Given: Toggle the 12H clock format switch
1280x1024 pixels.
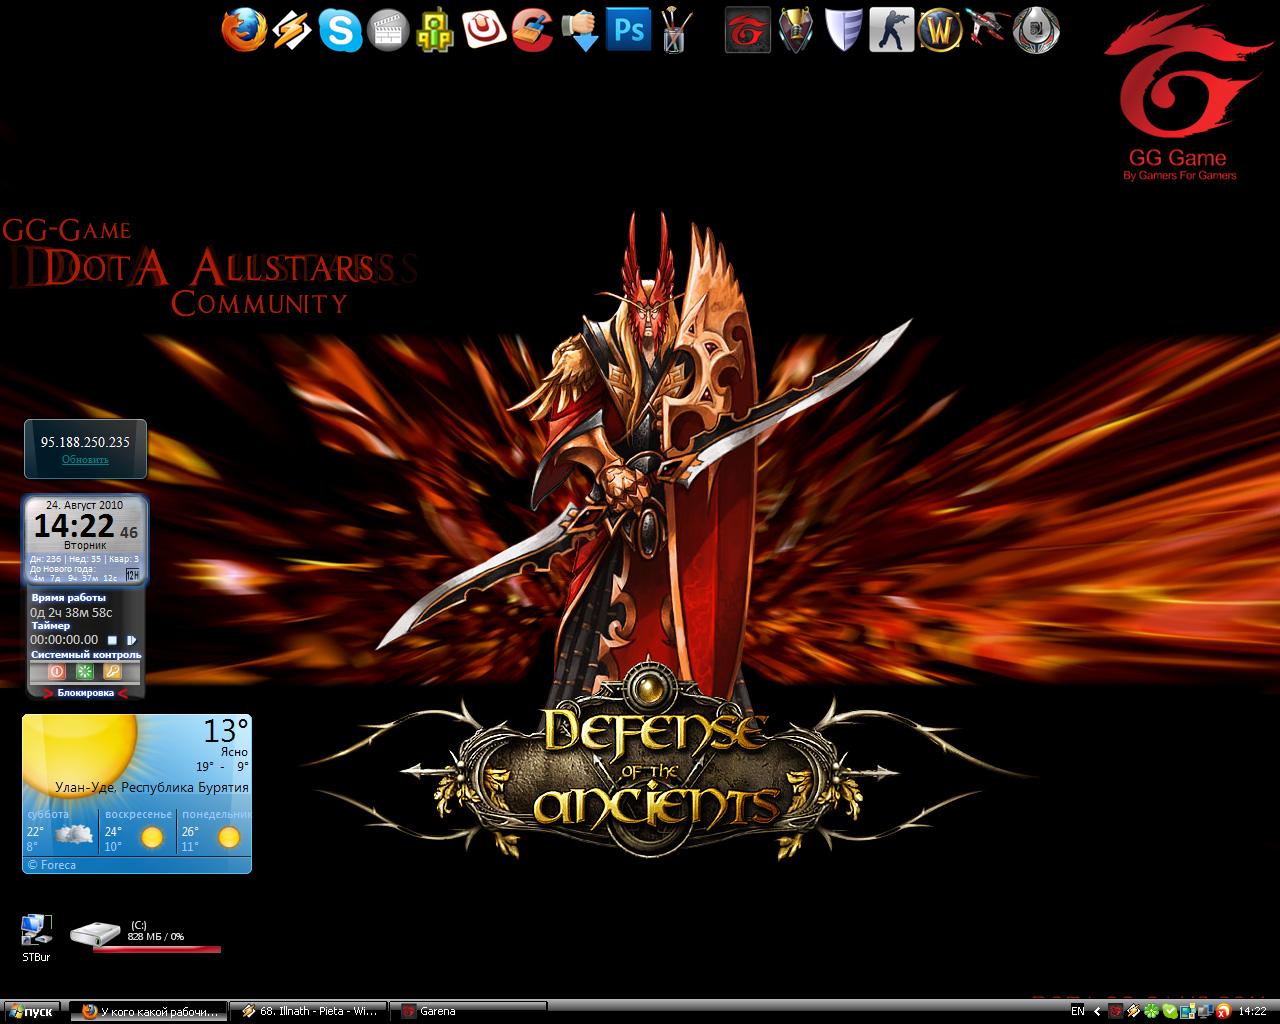Looking at the screenshot, I should 132,576.
